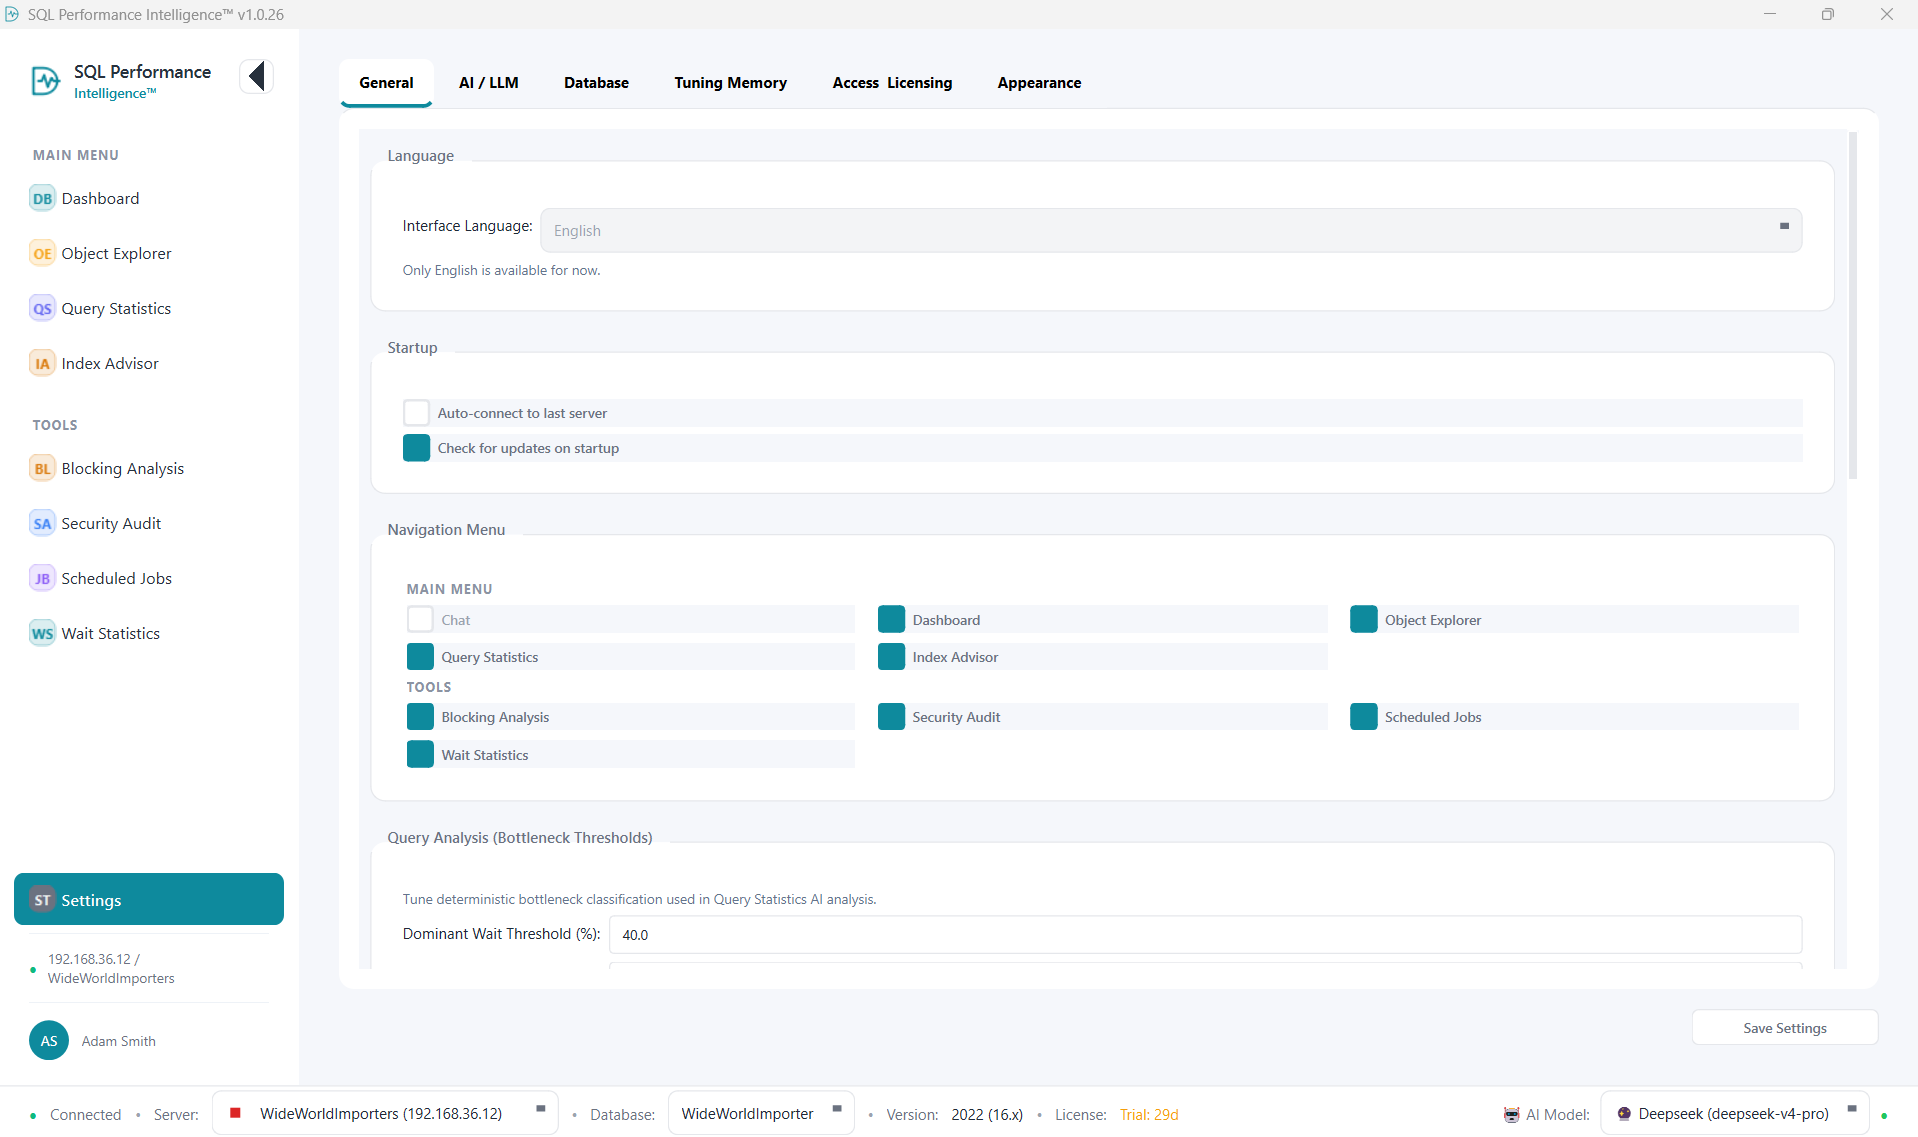This screenshot has height=1137, width=1918.
Task: Click the JB Scheduled Jobs sidebar icon
Action: 42,578
